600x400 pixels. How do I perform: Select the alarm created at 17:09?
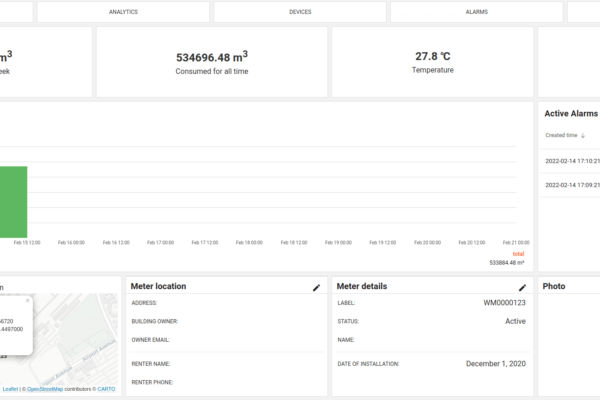point(572,184)
